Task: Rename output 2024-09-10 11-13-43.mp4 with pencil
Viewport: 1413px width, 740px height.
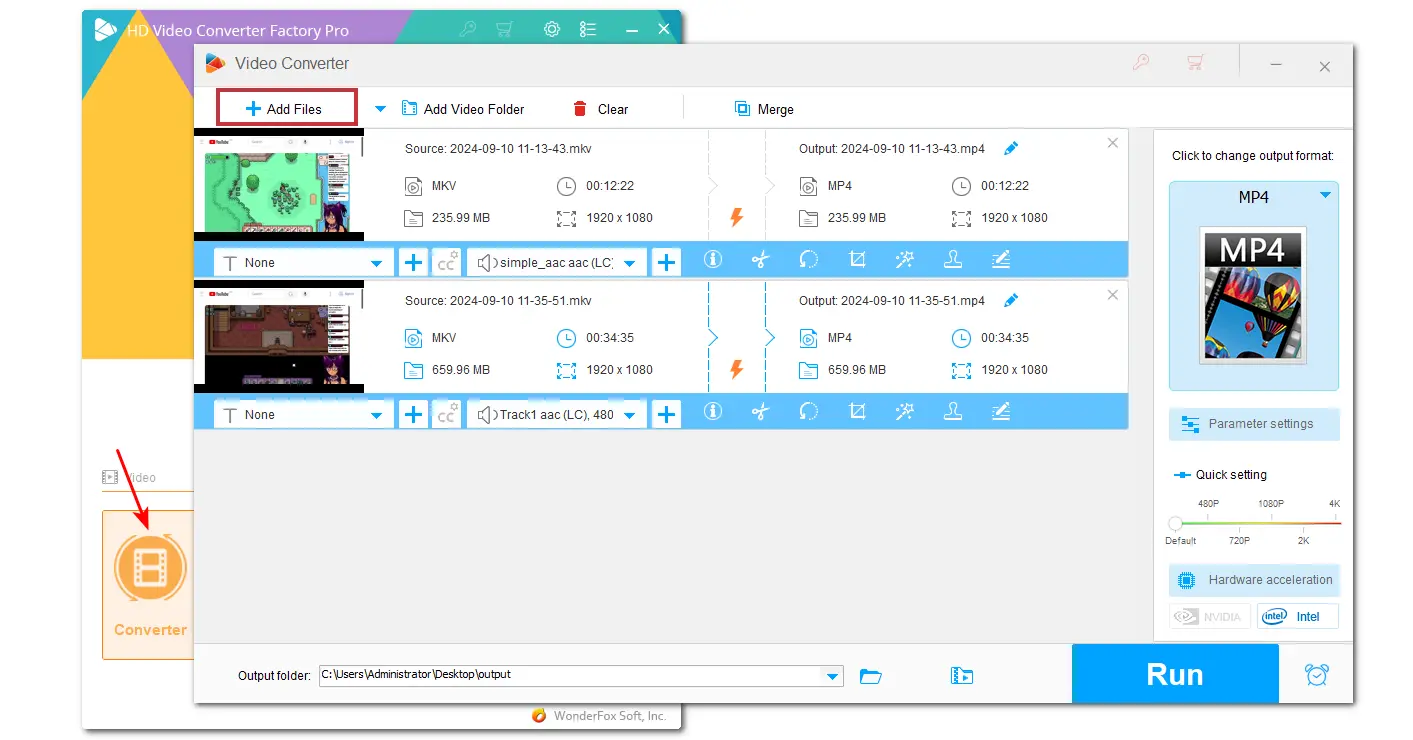Action: click(1011, 148)
